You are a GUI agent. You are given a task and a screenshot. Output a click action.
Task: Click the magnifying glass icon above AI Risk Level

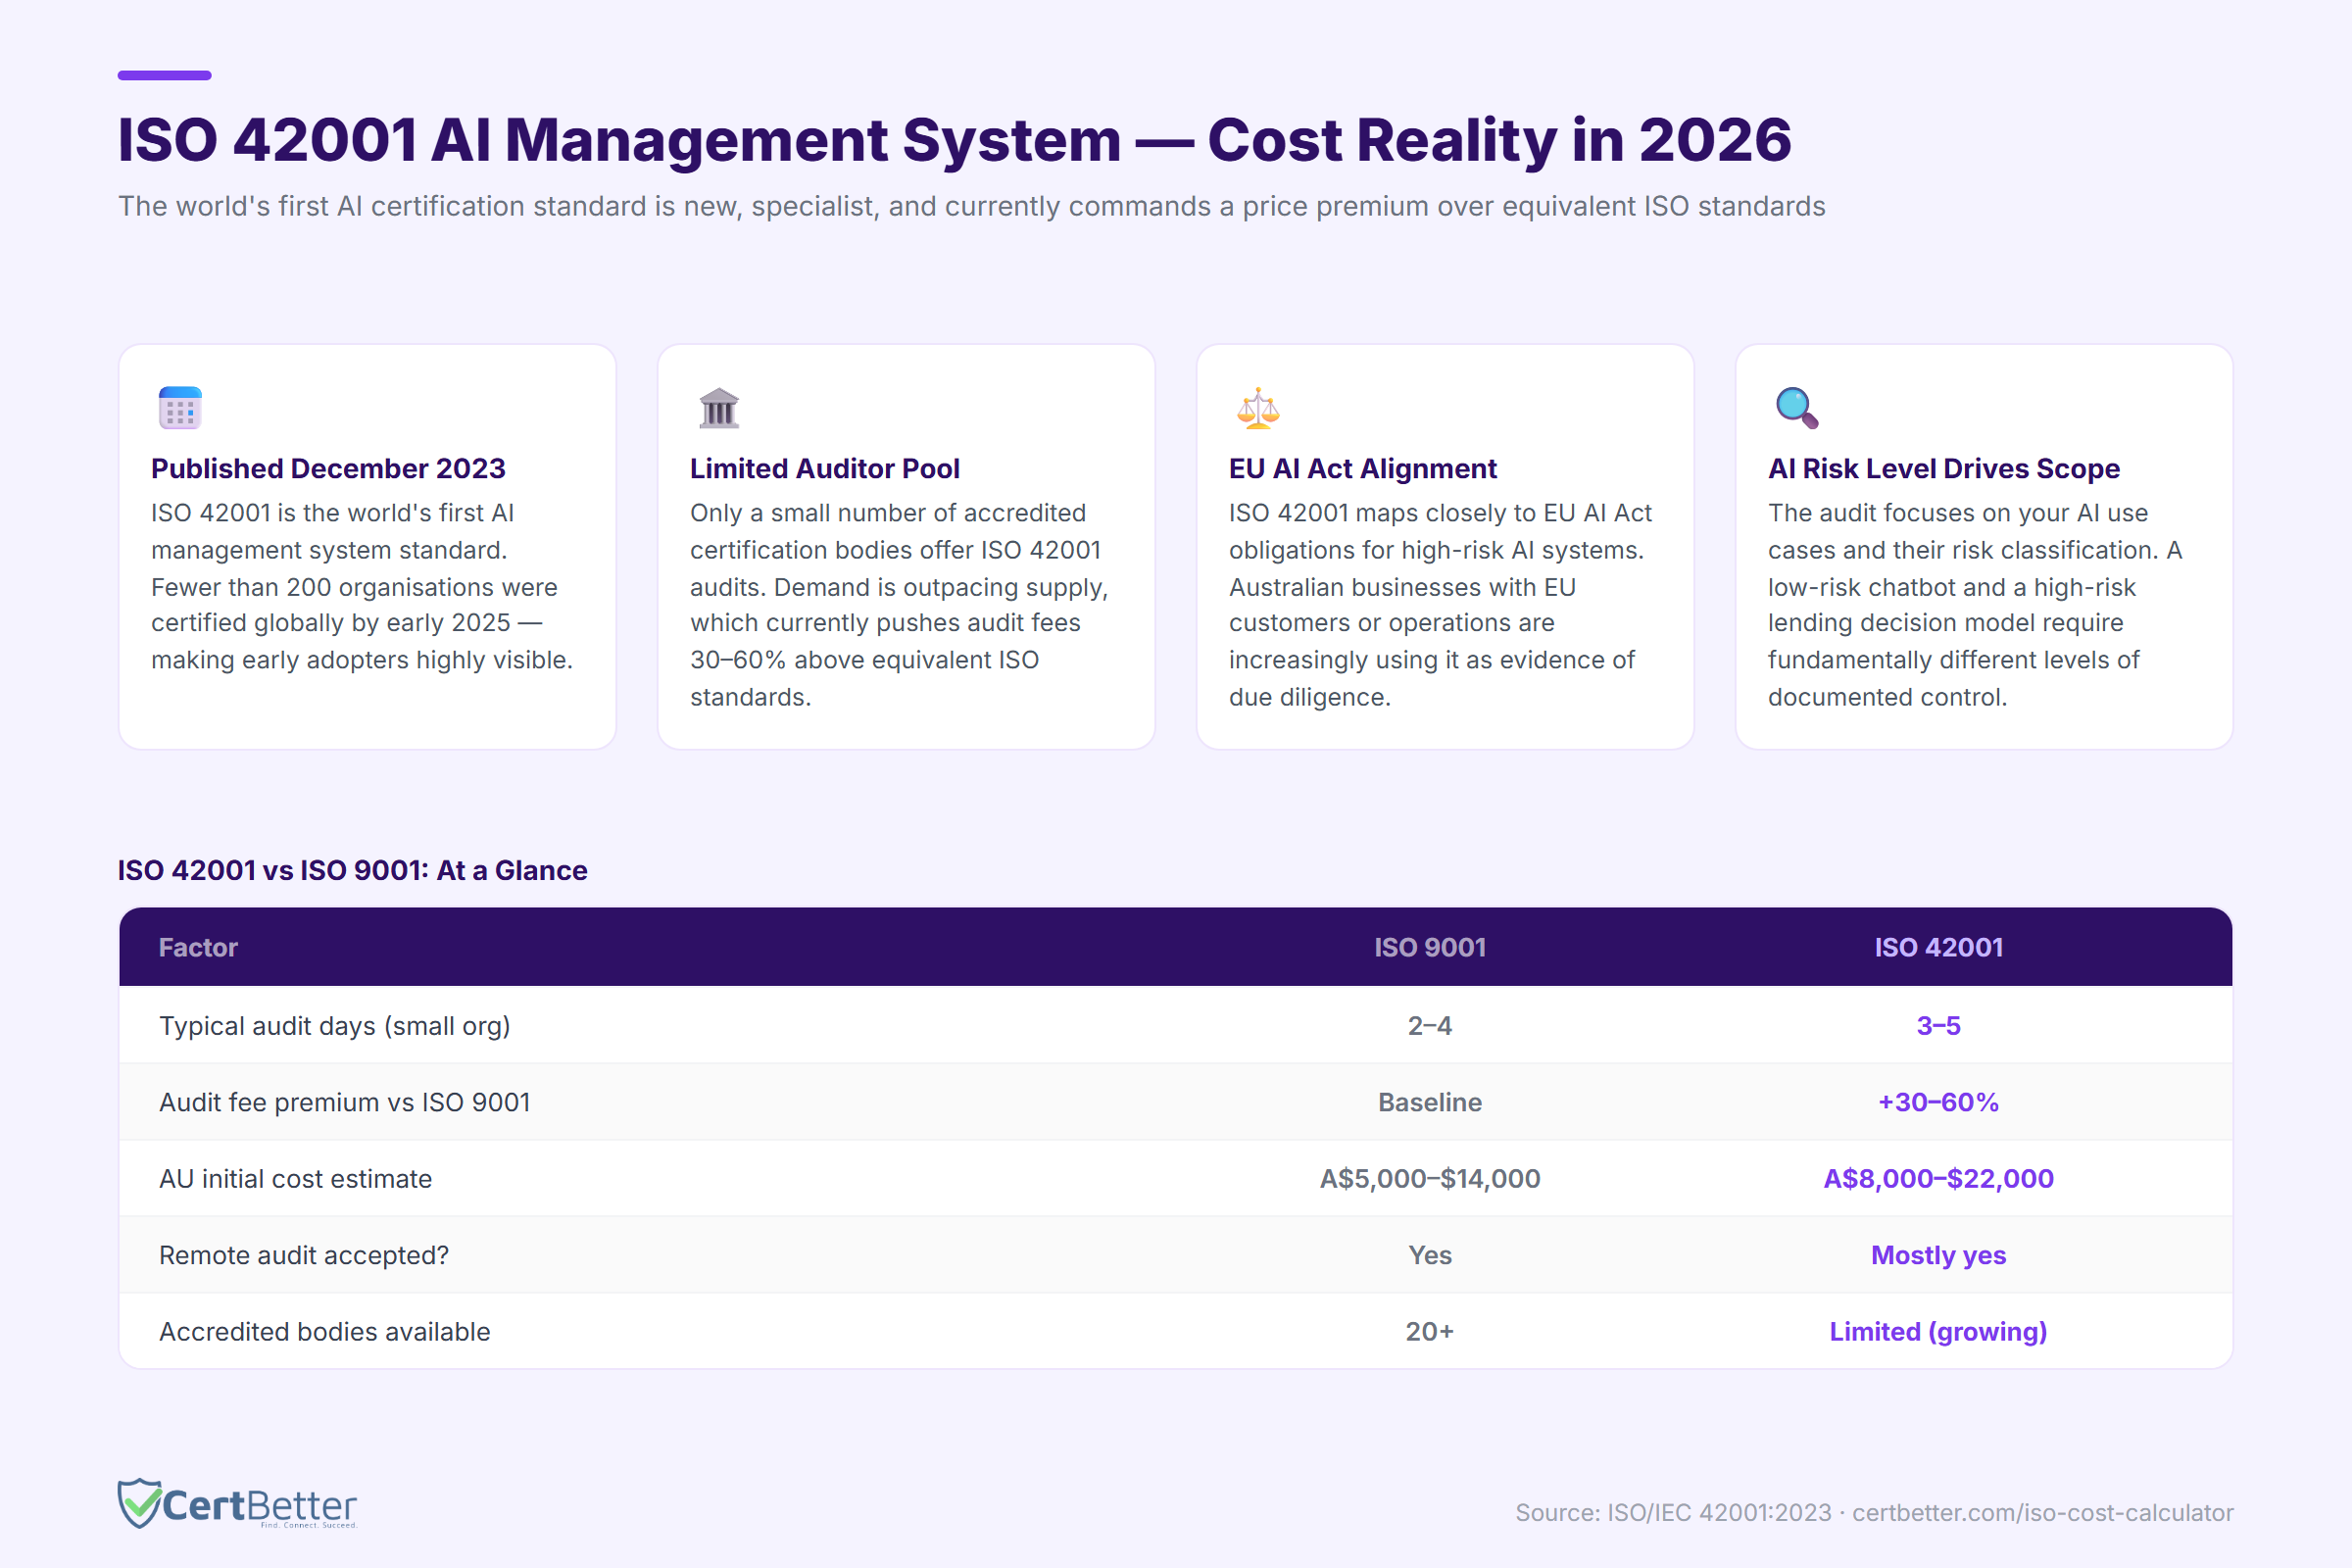[x=1797, y=408]
